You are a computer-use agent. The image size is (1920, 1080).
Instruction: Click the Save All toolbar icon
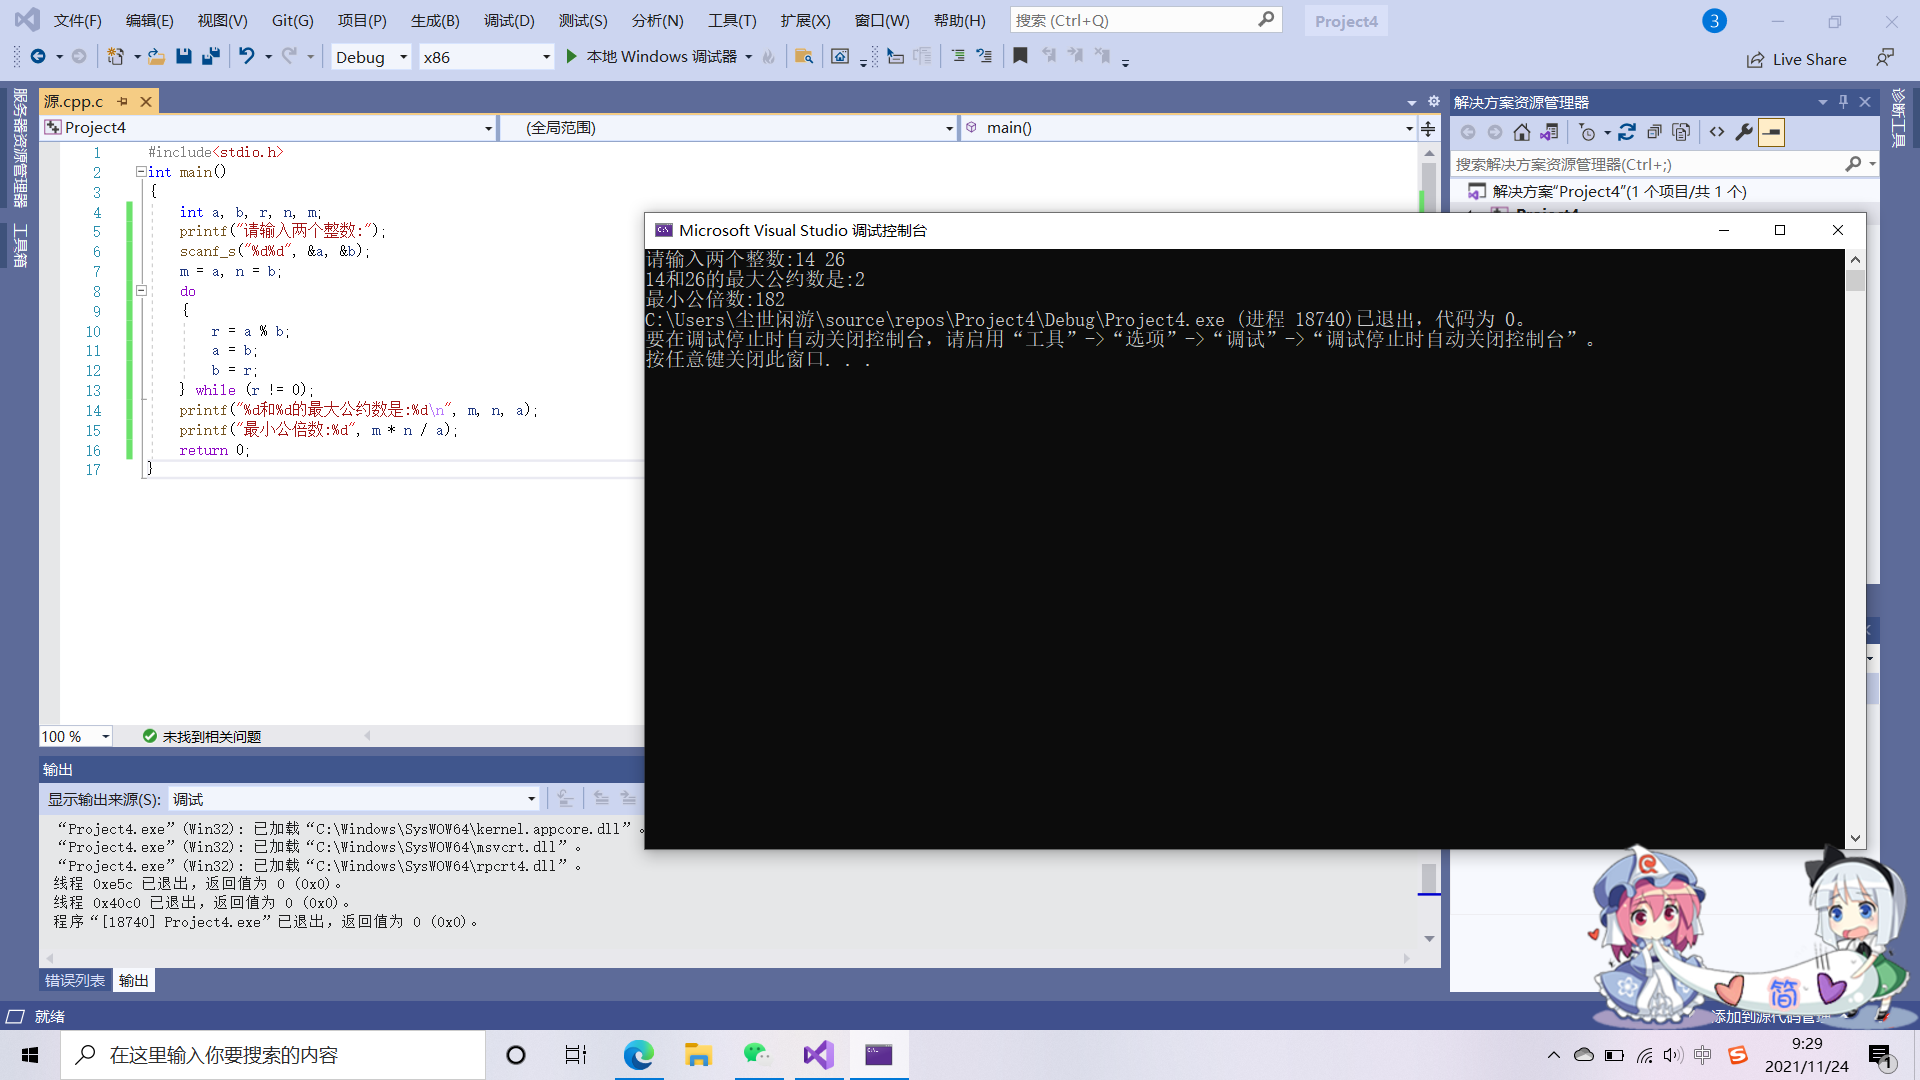tap(210, 57)
